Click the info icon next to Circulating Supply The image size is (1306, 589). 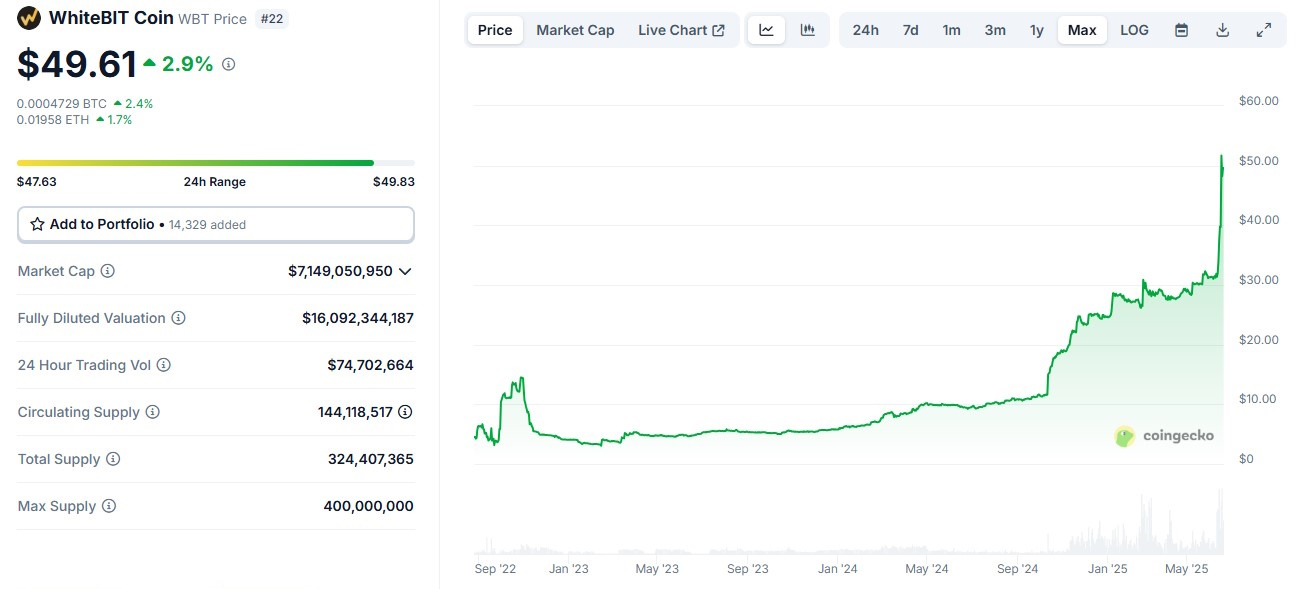pyautogui.click(x=150, y=412)
